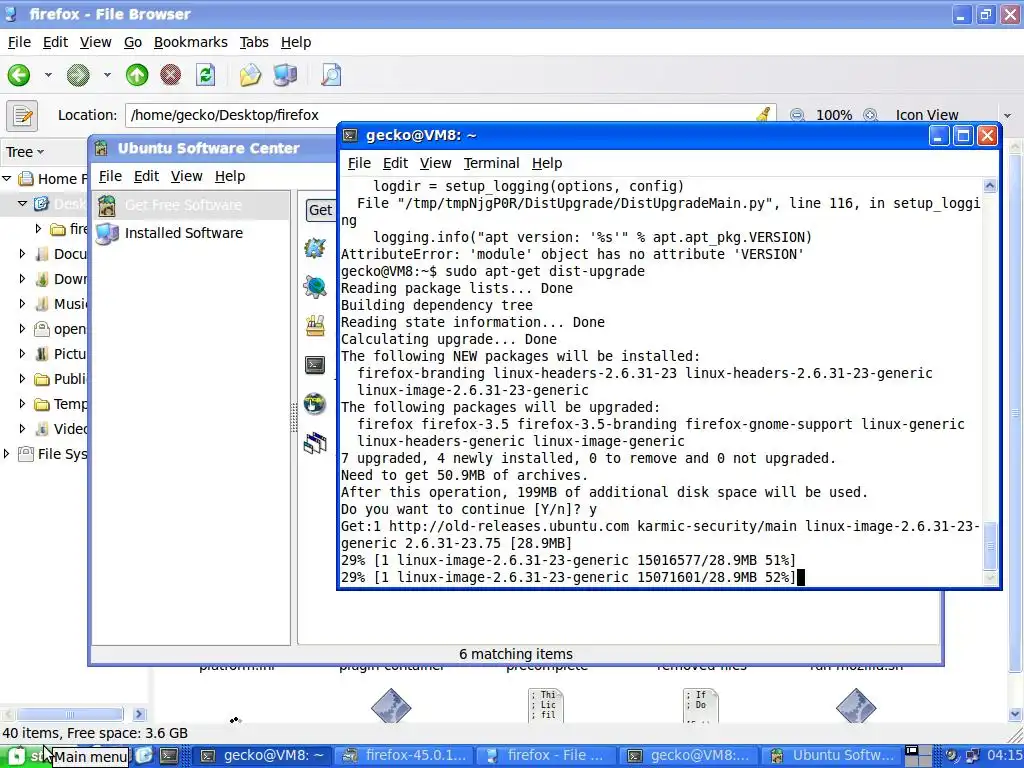Open the file Search toolbar icon
This screenshot has height=768, width=1024.
tap(331, 75)
